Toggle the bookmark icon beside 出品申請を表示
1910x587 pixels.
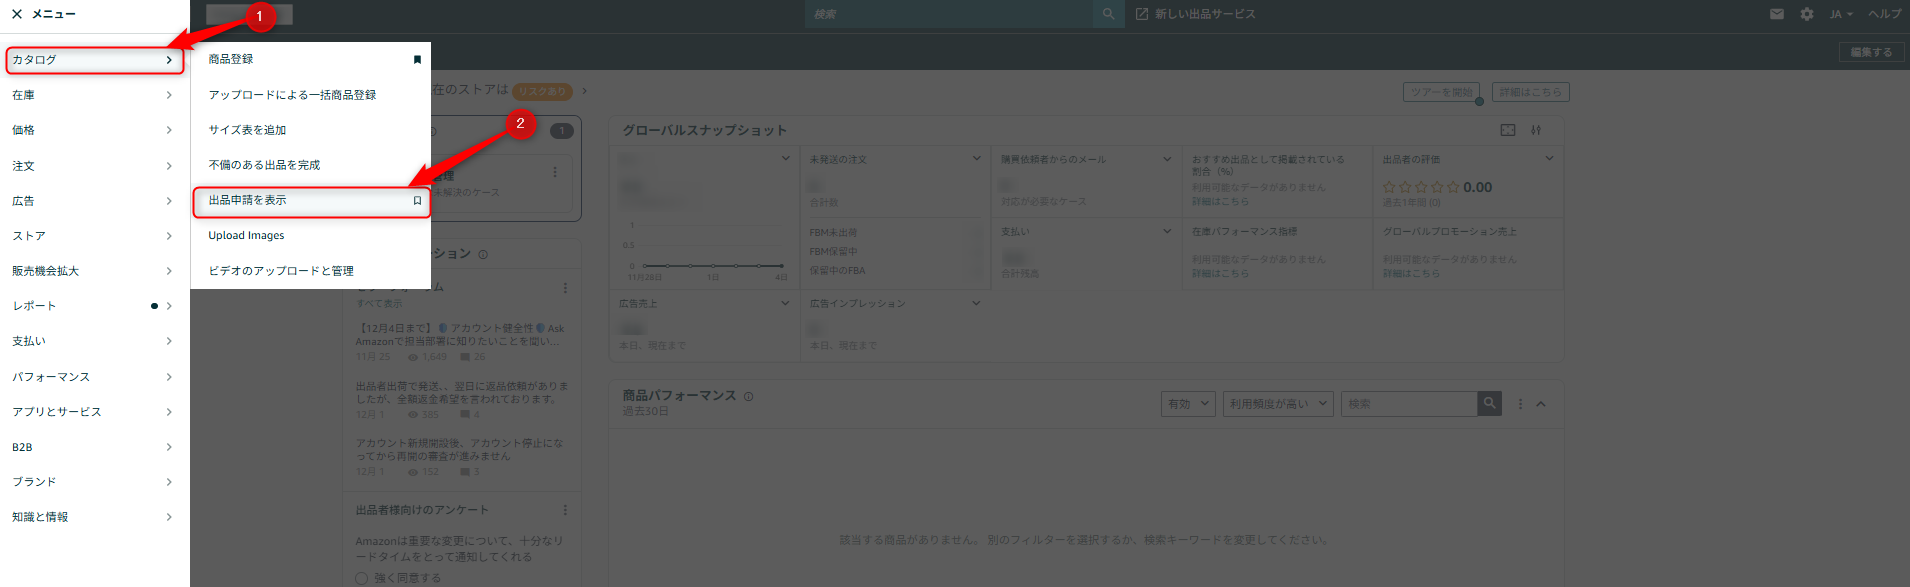point(417,201)
